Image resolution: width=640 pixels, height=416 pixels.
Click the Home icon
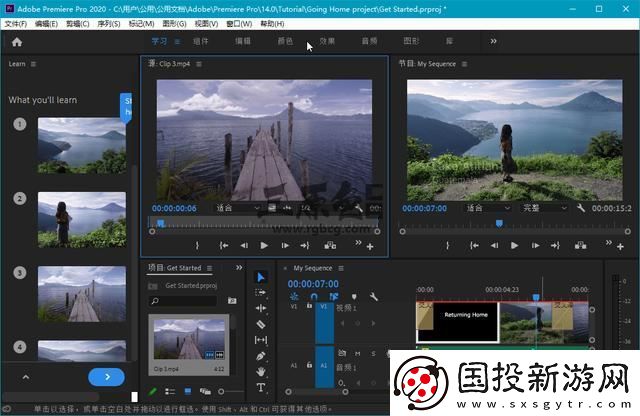pos(17,42)
